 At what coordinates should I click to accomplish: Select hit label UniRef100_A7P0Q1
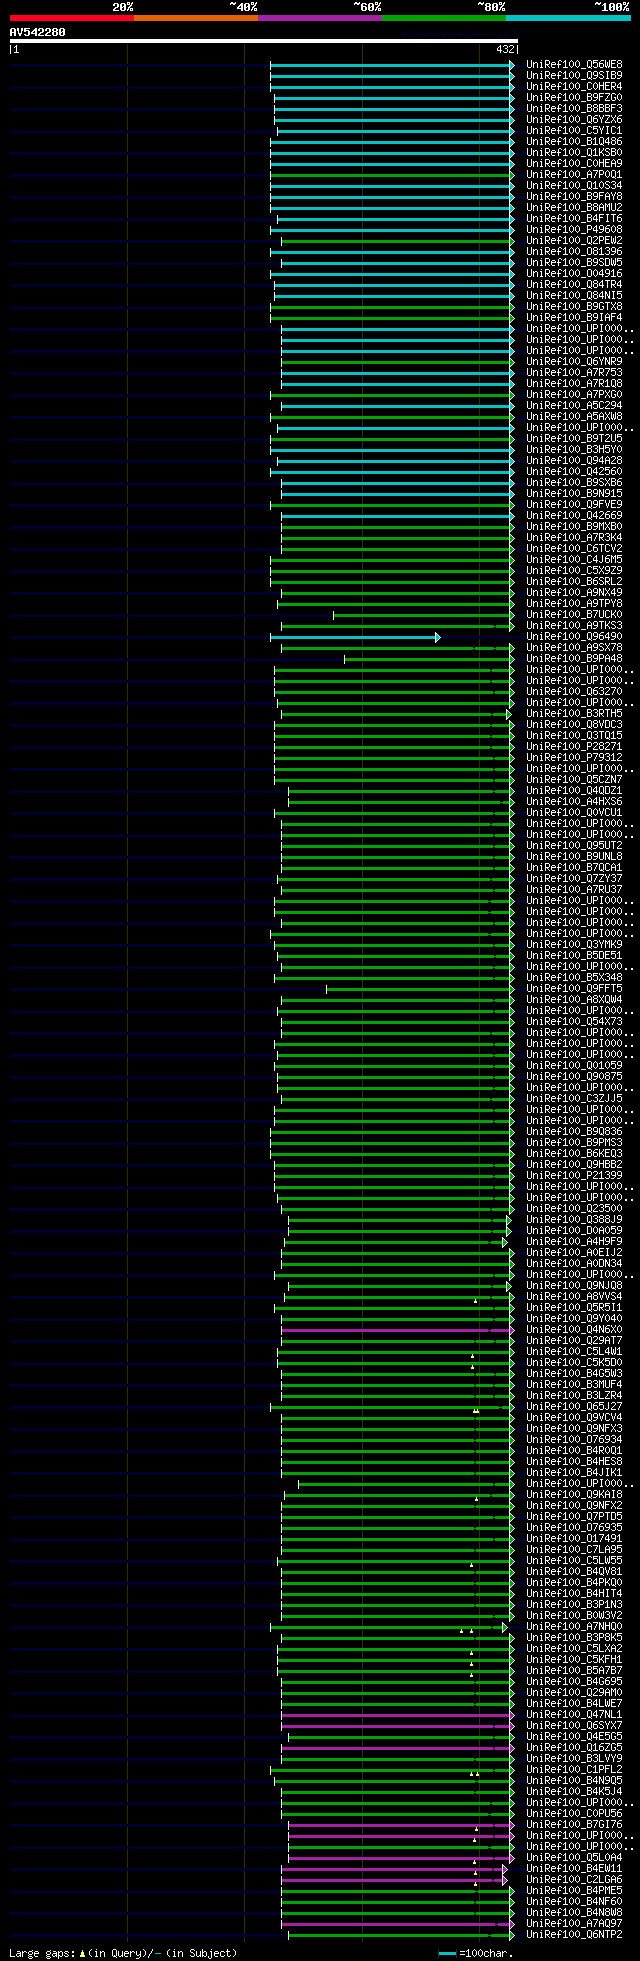point(574,175)
